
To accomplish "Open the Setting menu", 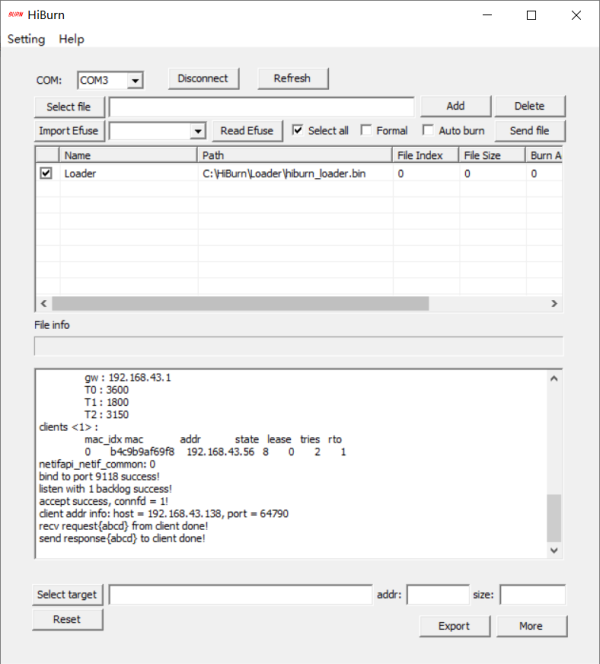I will (x=26, y=39).
